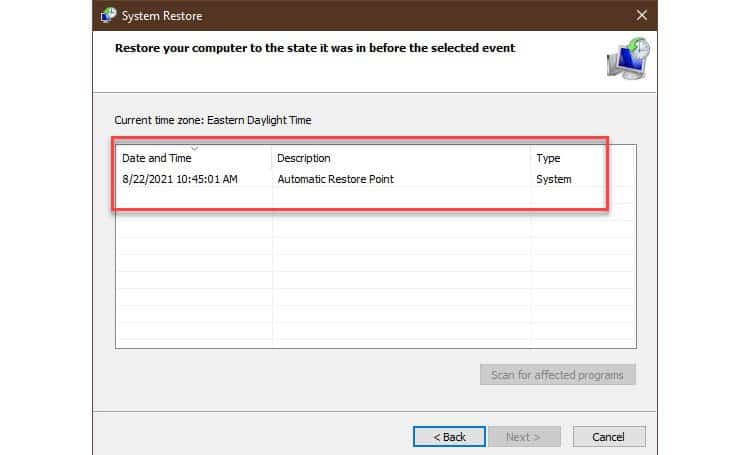The height and width of the screenshot is (455, 750).
Task: Click the computer restore clock graphic
Action: coord(629,58)
